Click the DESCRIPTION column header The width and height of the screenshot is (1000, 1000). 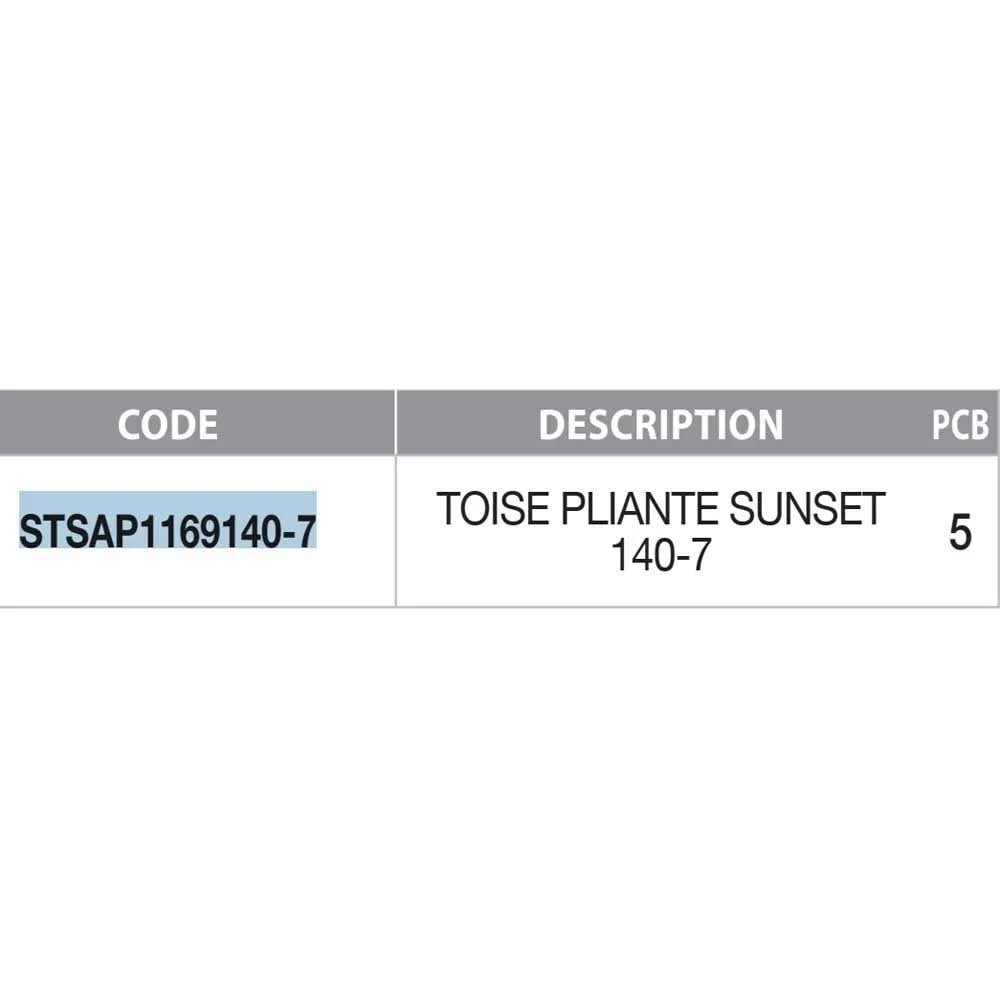[x=660, y=425]
